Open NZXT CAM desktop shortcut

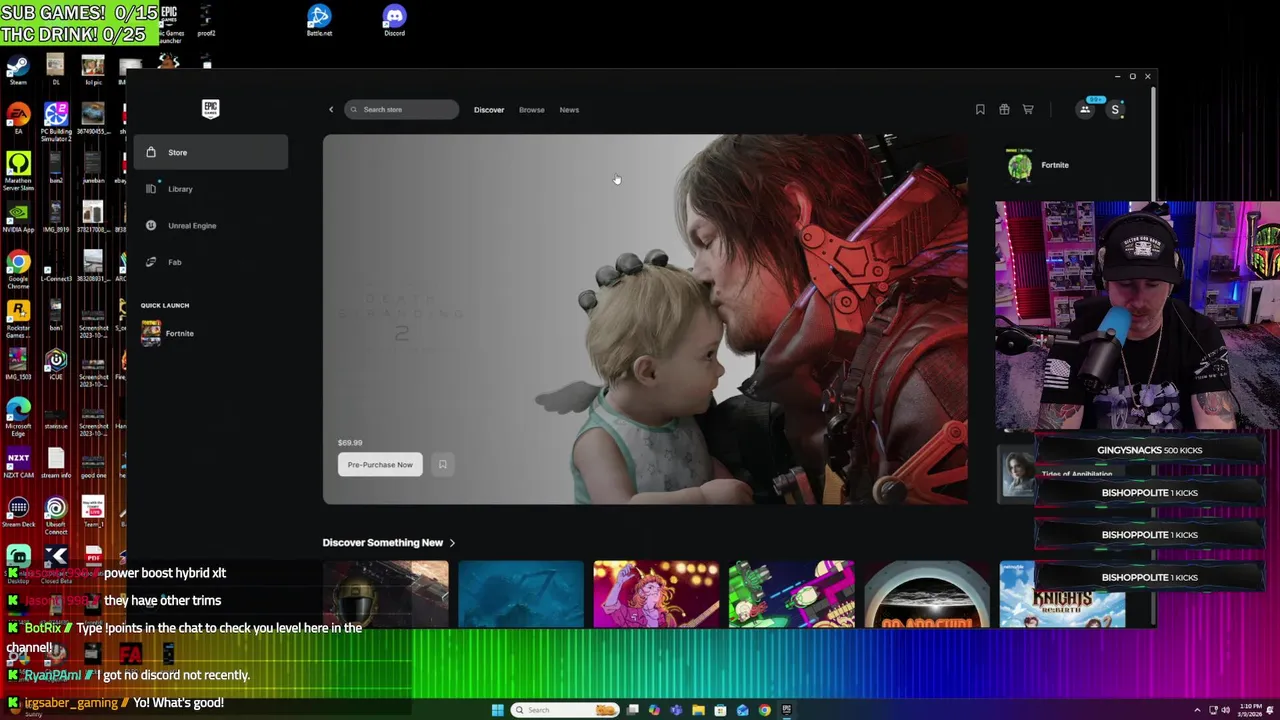point(18,463)
